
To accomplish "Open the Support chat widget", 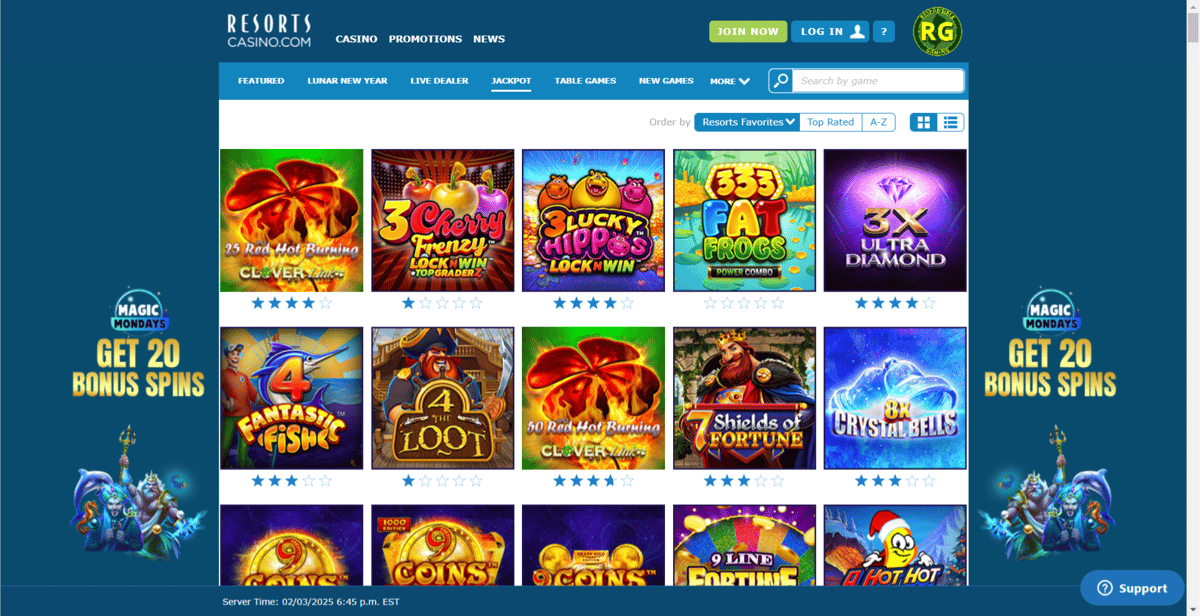I will pos(1132,588).
